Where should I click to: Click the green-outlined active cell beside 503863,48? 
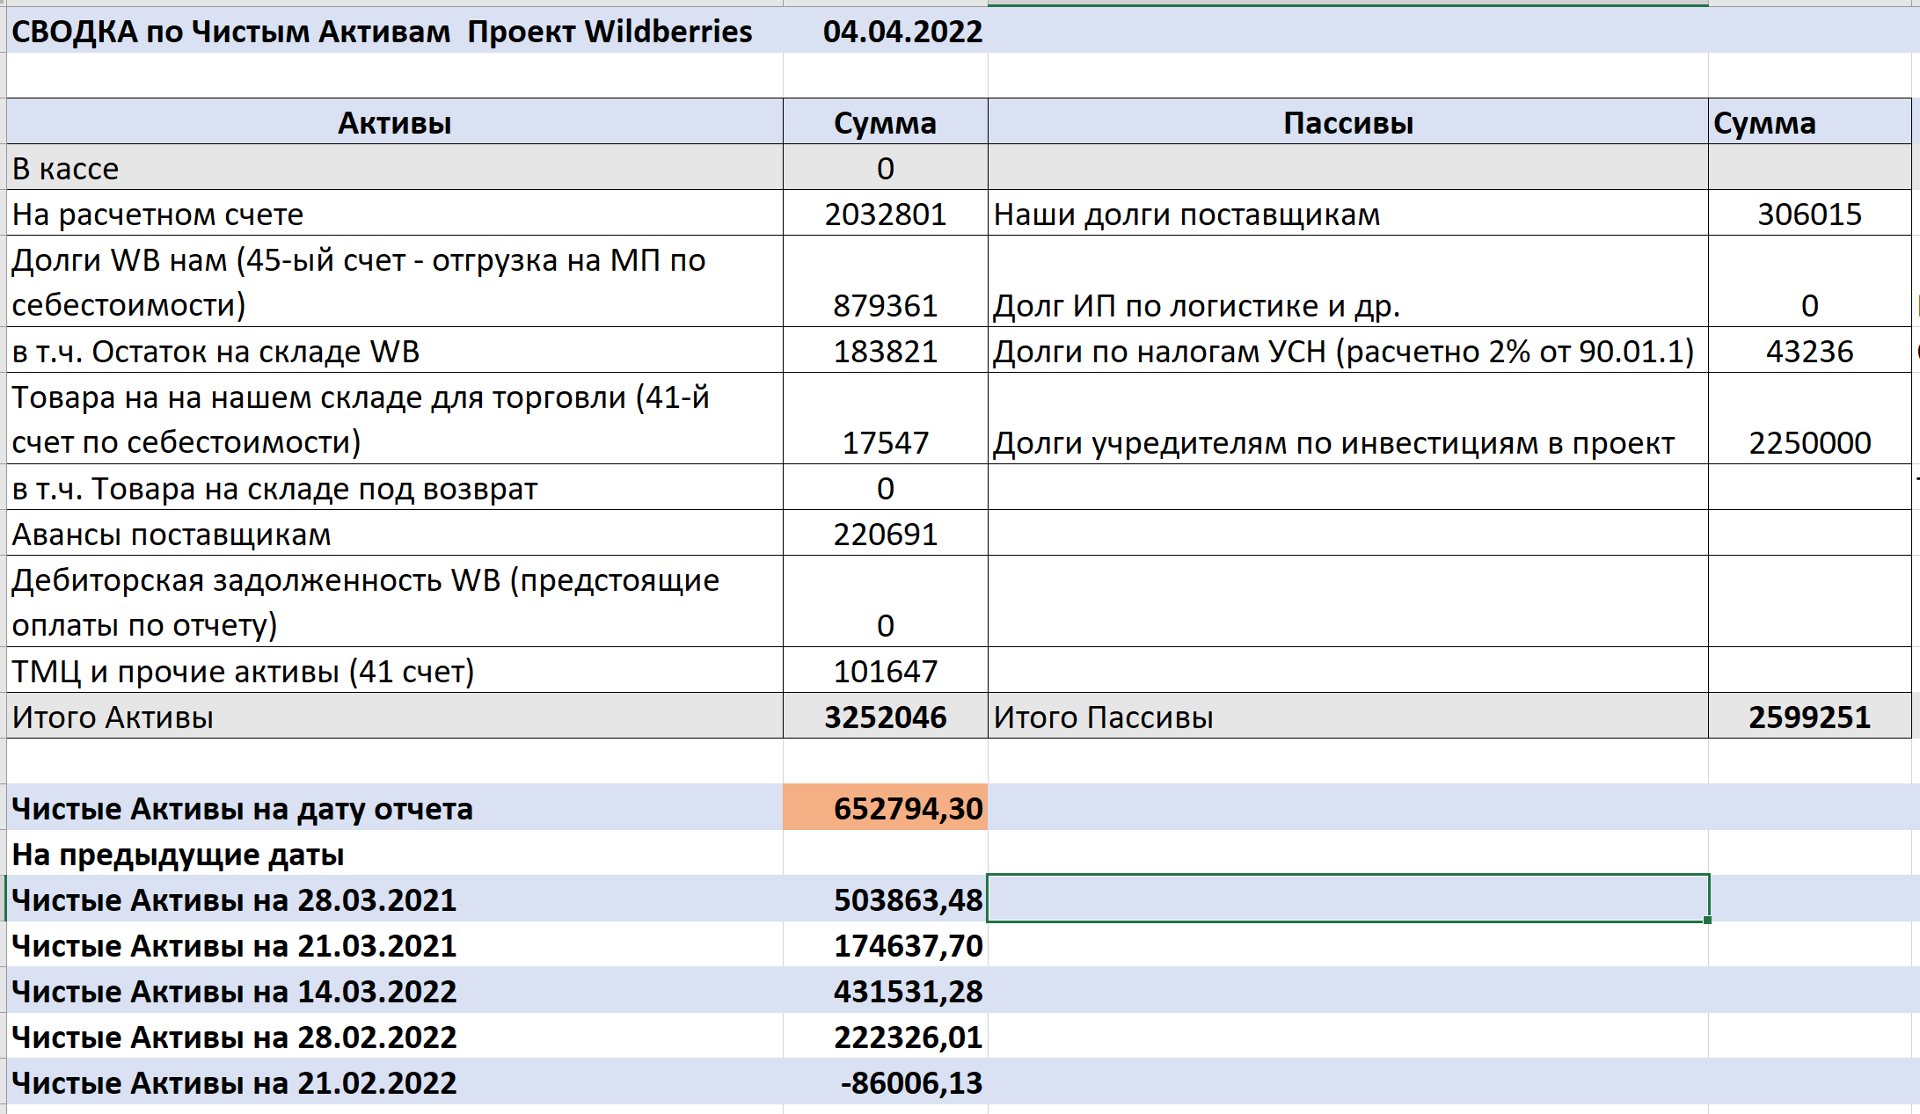coord(1348,898)
